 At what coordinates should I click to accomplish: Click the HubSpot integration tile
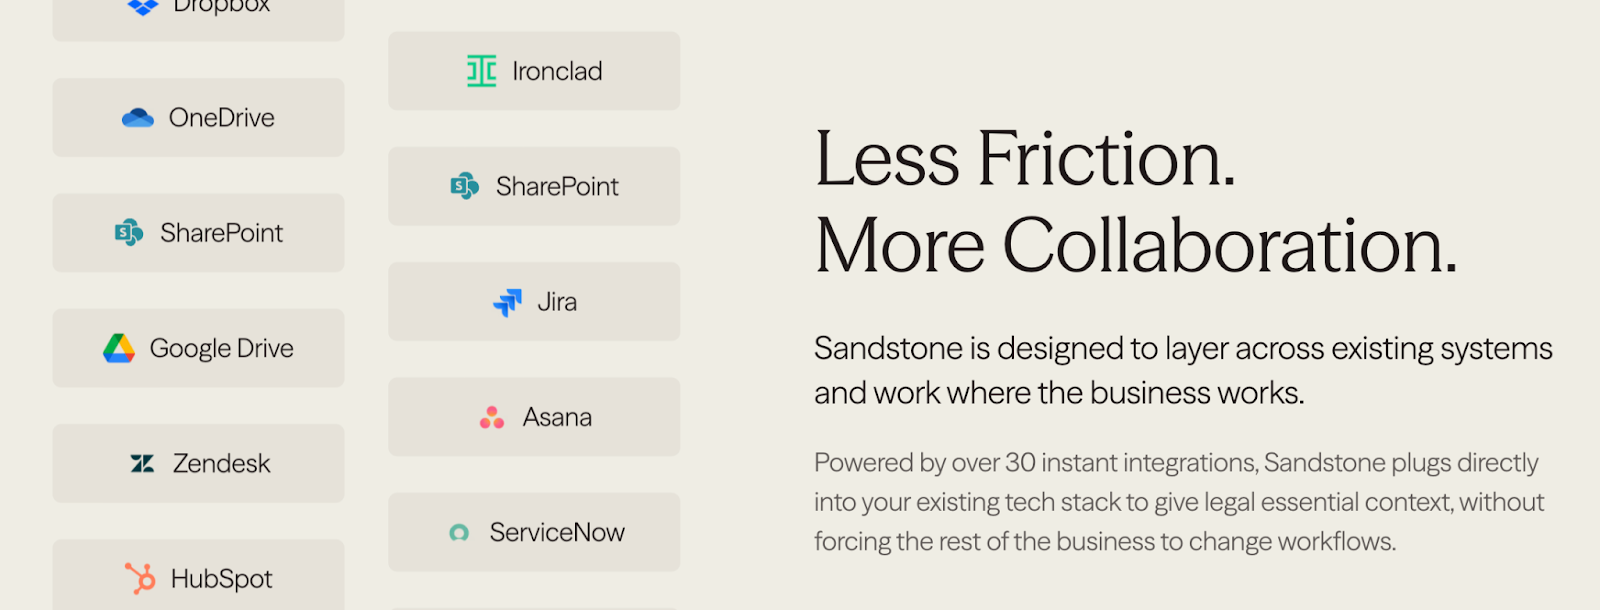(197, 578)
